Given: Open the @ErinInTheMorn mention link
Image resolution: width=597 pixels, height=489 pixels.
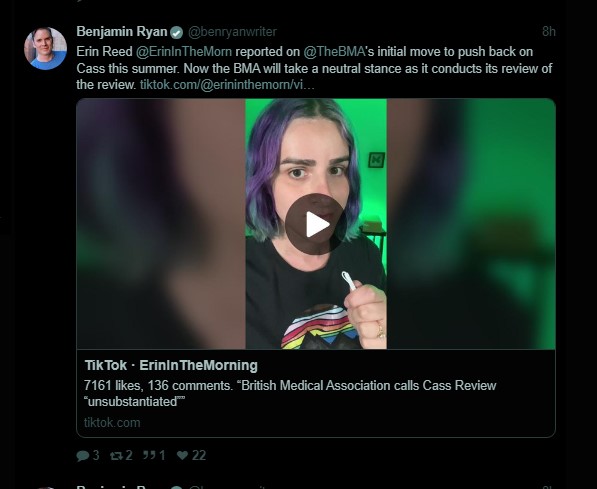Looking at the screenshot, I should point(184,52).
